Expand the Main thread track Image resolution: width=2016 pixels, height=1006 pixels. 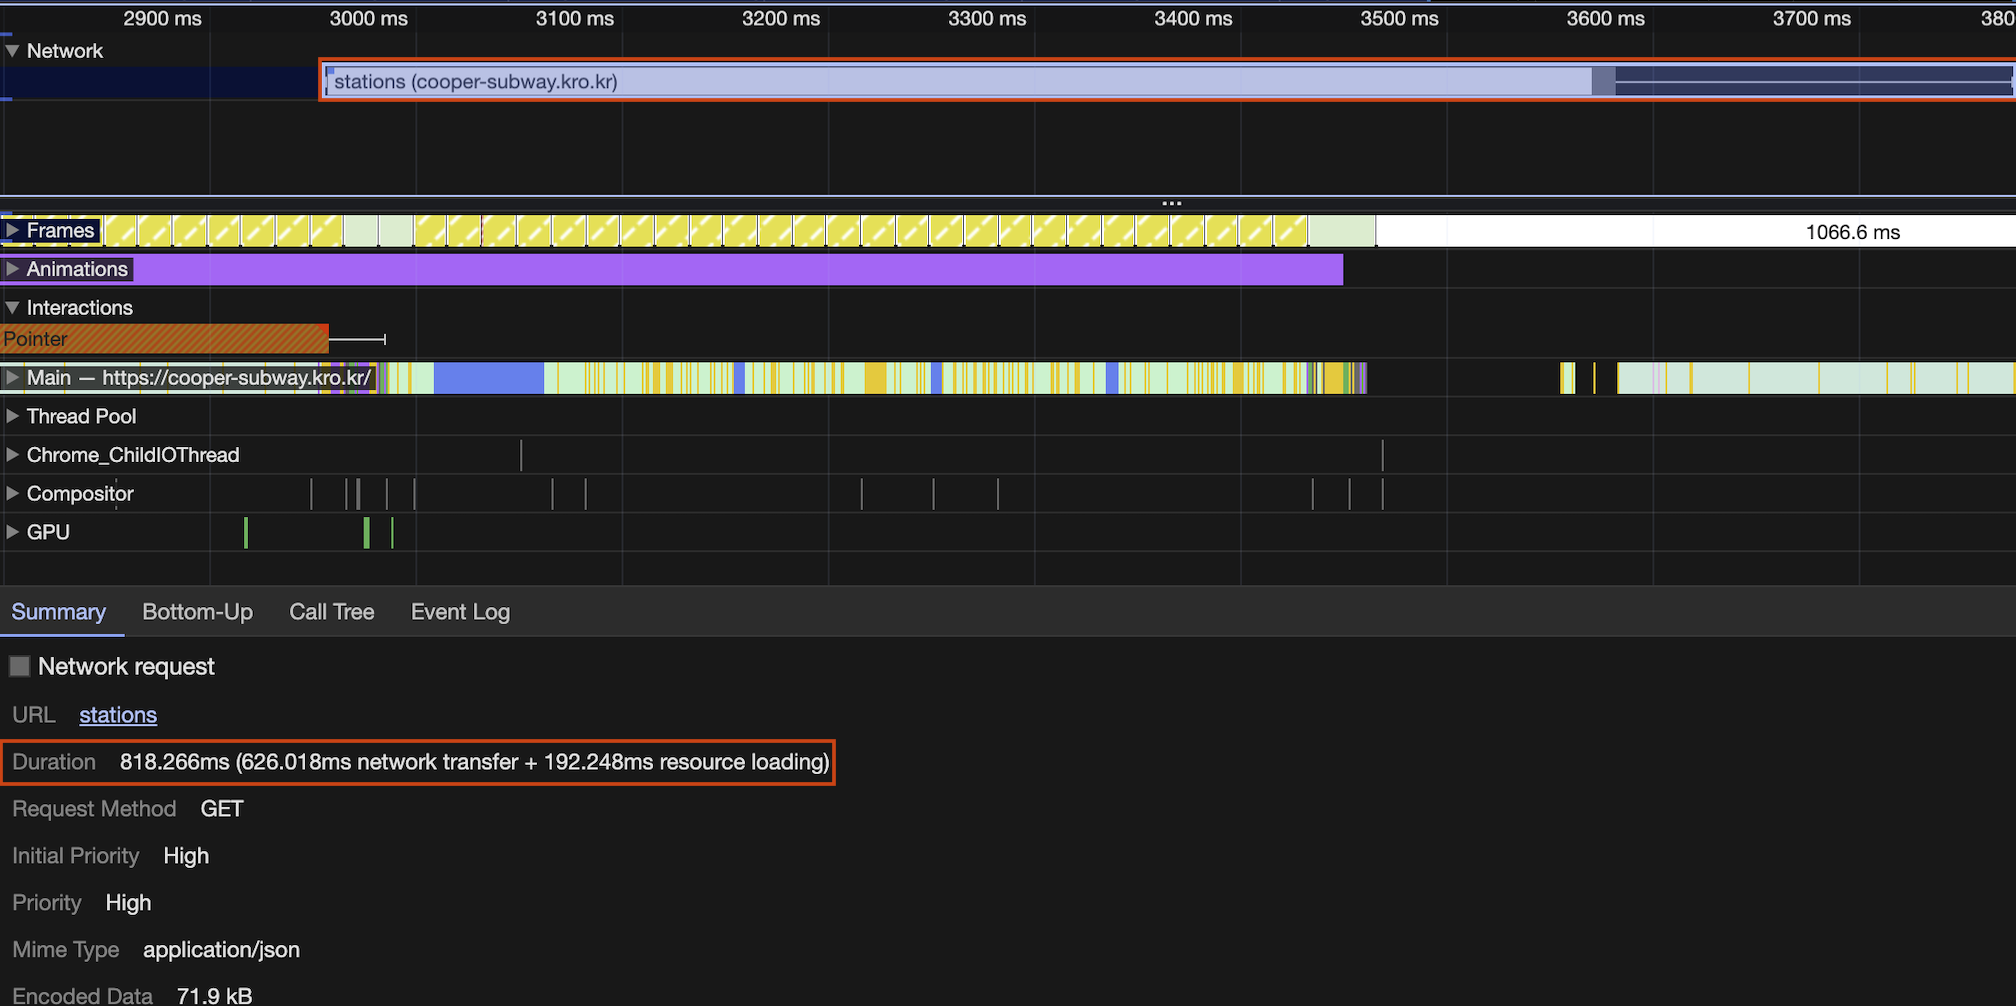[x=12, y=378]
